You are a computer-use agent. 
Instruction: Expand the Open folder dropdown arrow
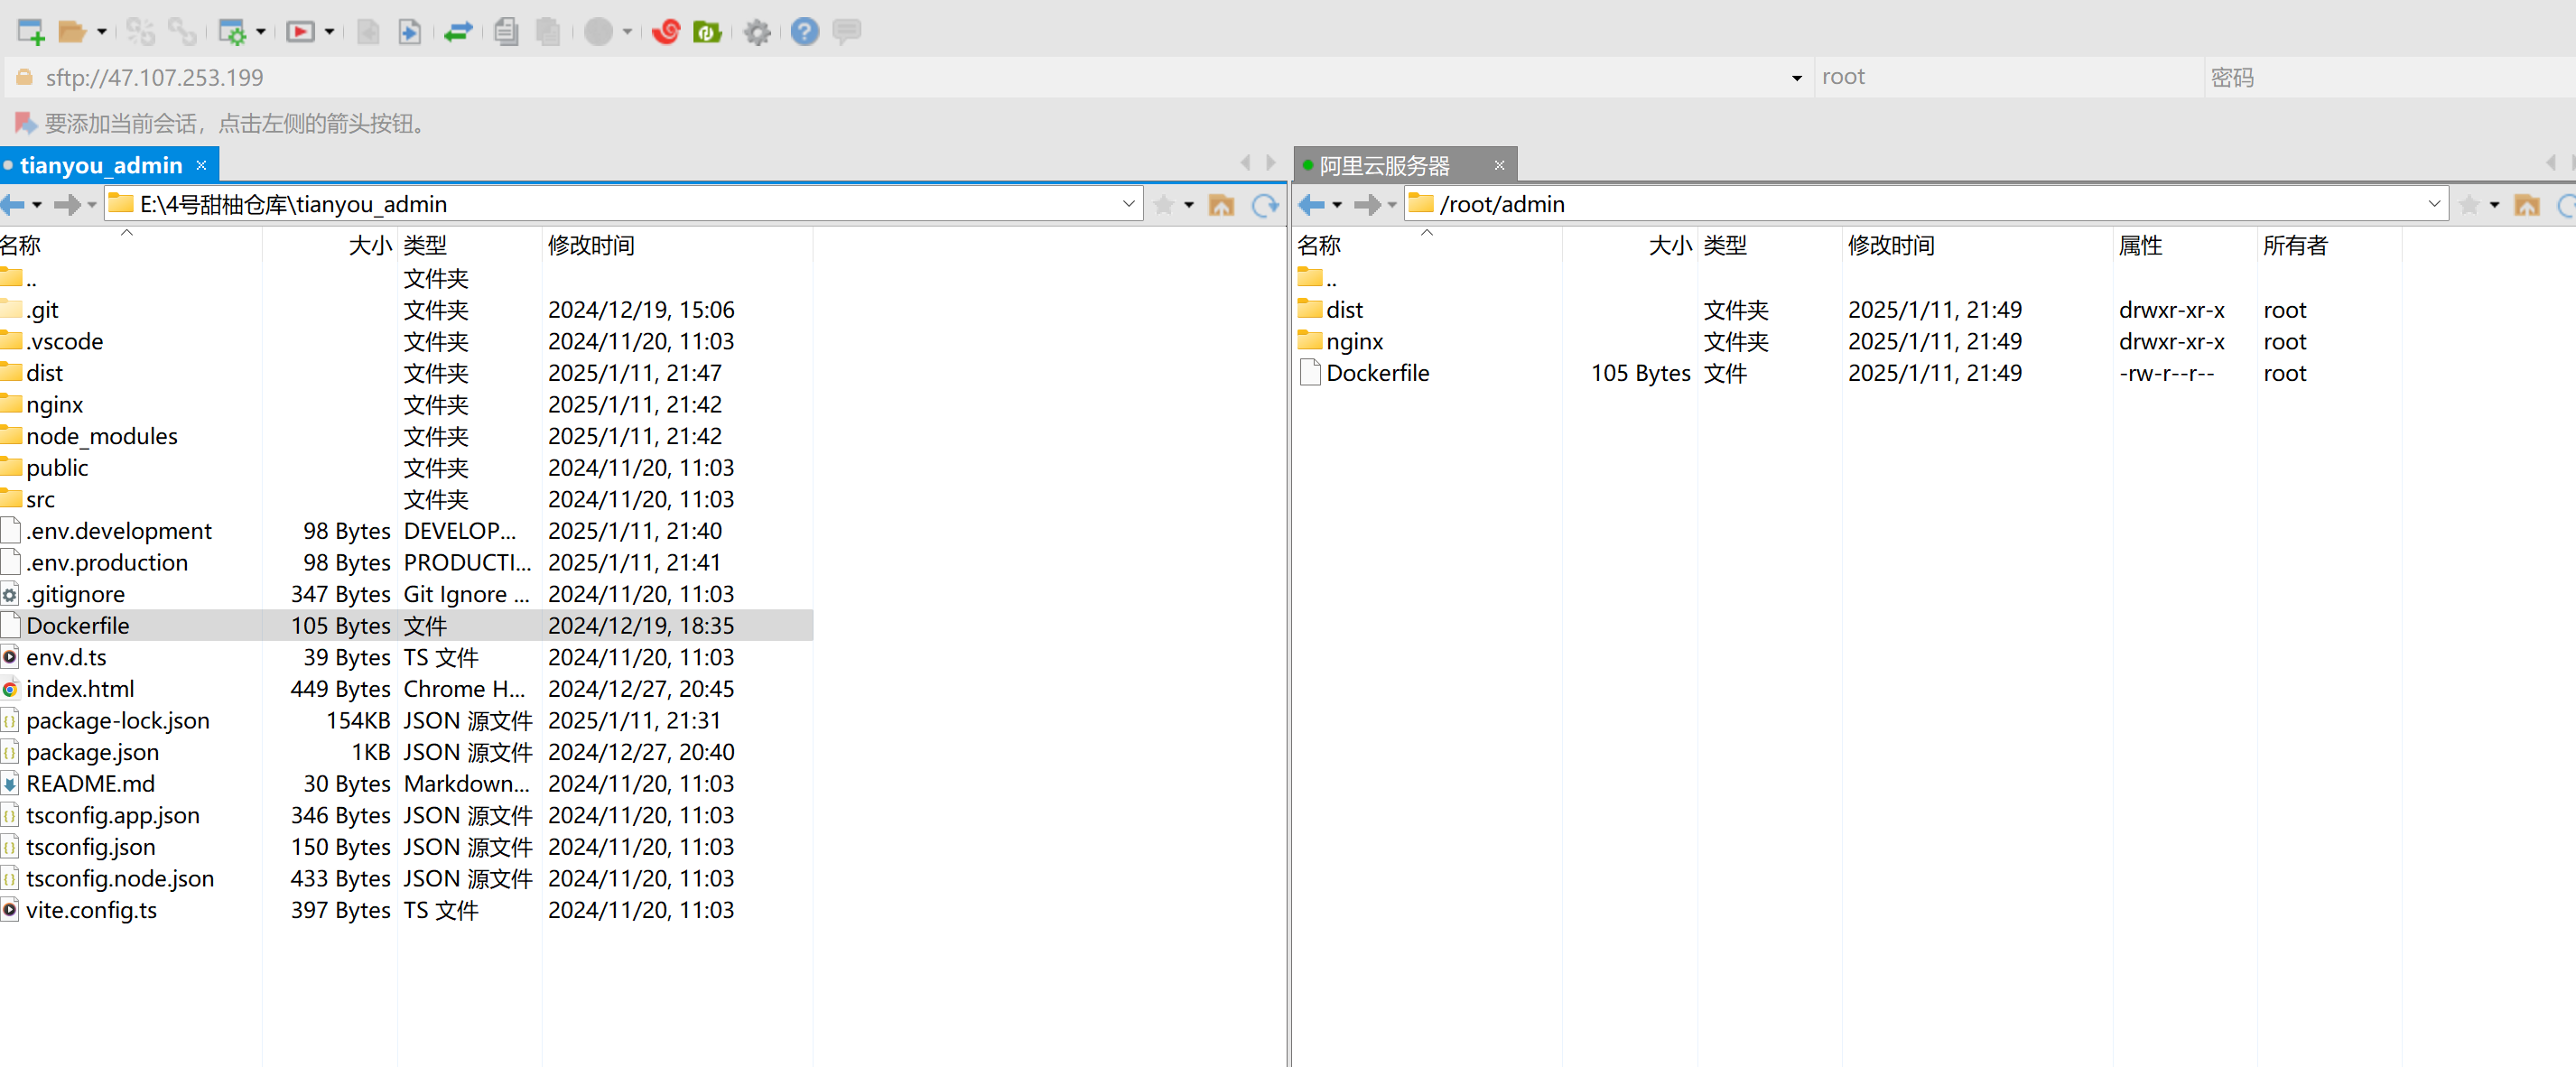point(102,32)
